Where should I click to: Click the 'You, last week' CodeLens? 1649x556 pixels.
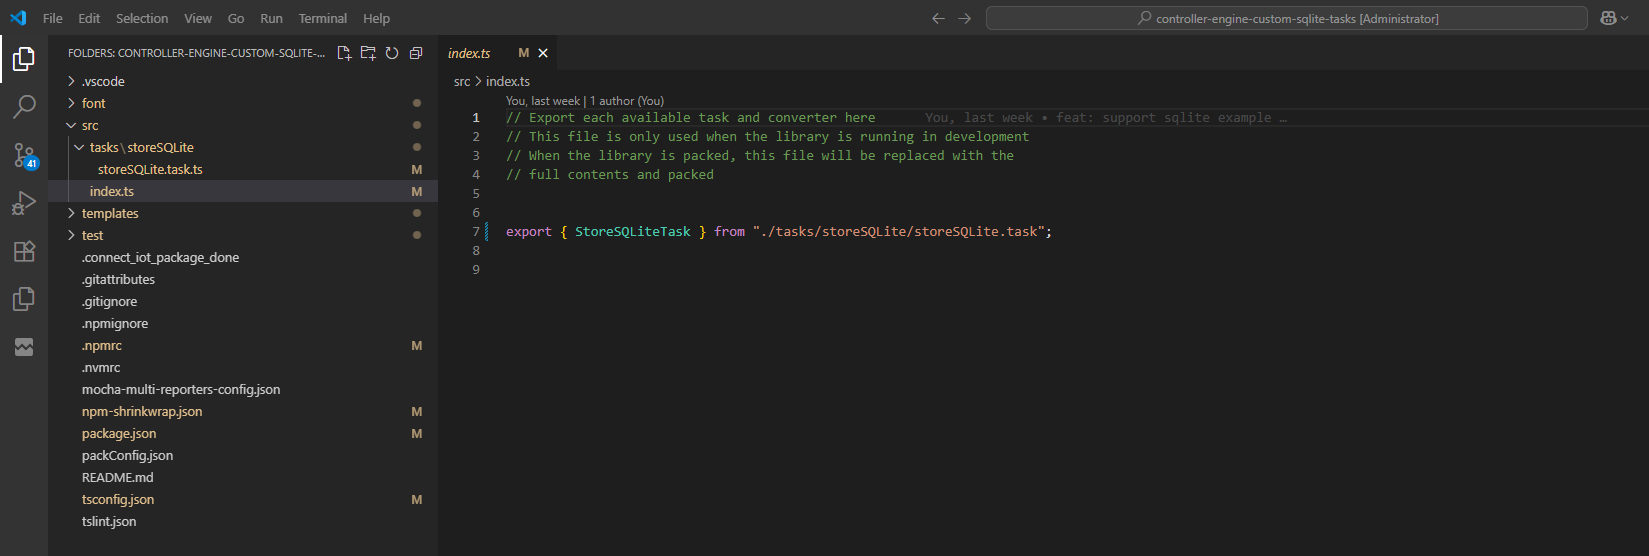543,101
